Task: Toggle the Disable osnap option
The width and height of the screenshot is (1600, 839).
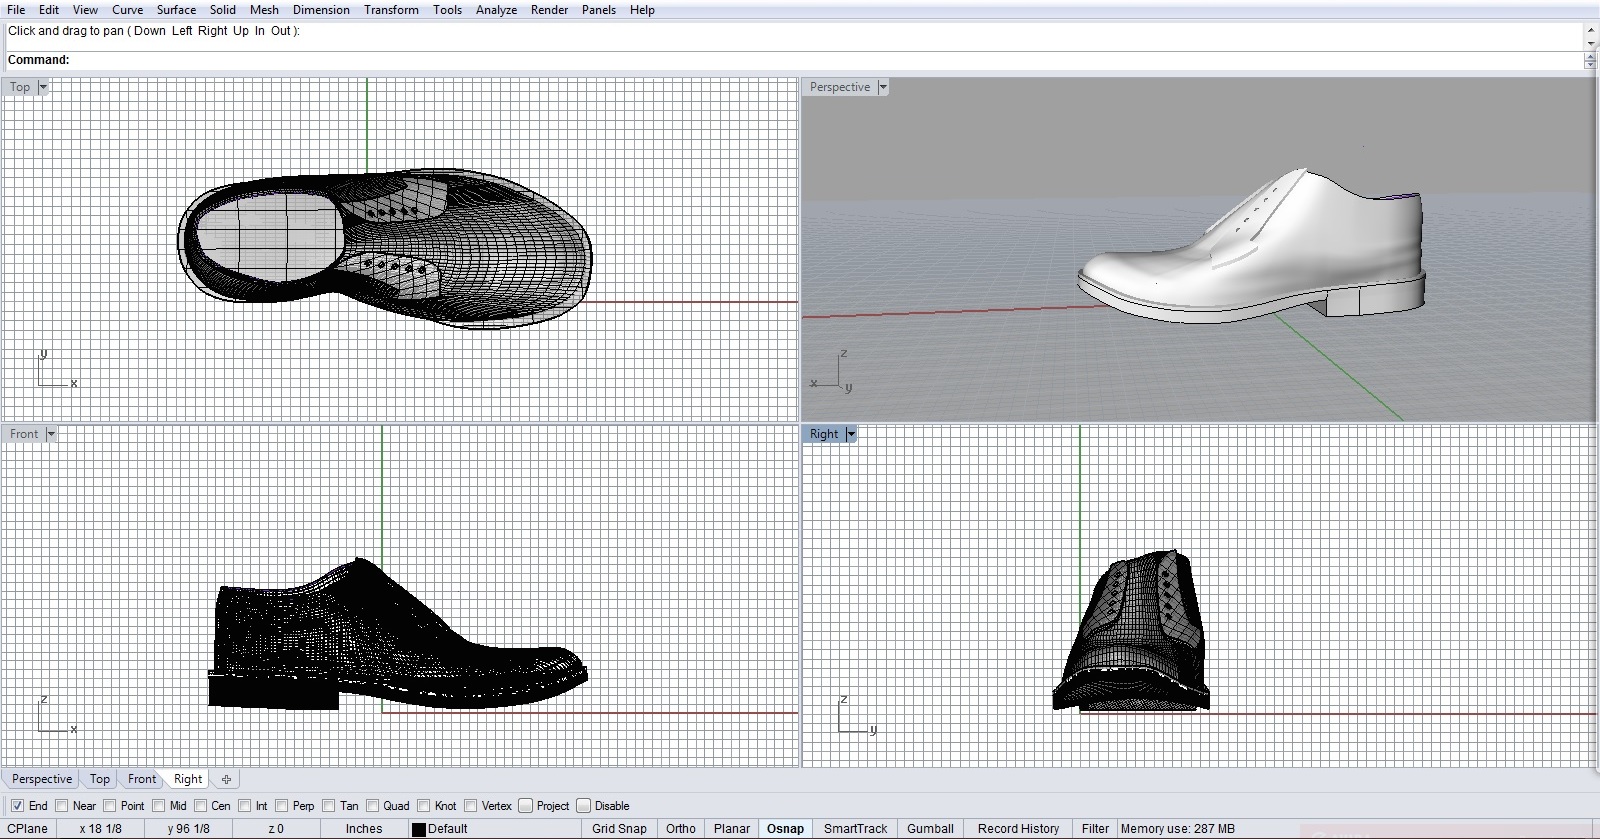Action: (x=584, y=806)
